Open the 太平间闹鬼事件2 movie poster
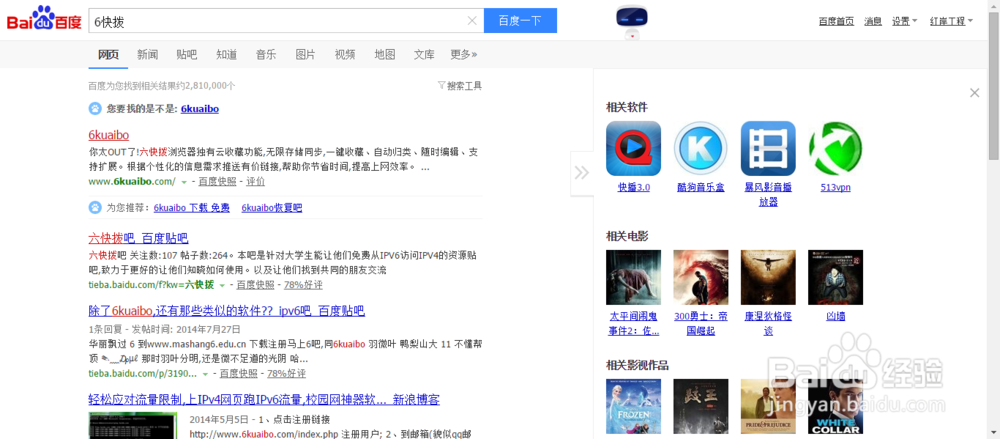The width and height of the screenshot is (1000, 439). tap(633, 277)
